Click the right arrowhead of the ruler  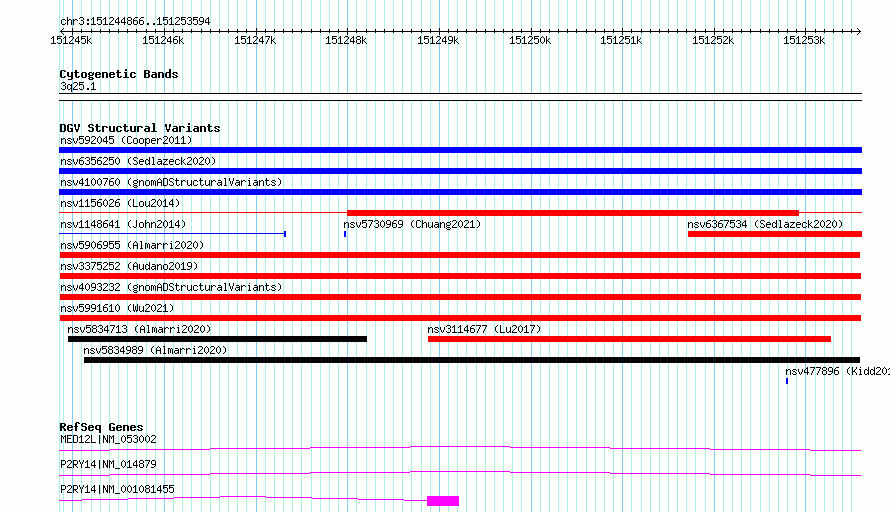(x=858, y=31)
